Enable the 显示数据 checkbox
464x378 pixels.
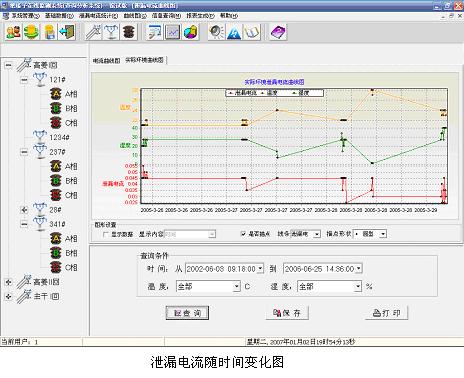tap(106, 234)
